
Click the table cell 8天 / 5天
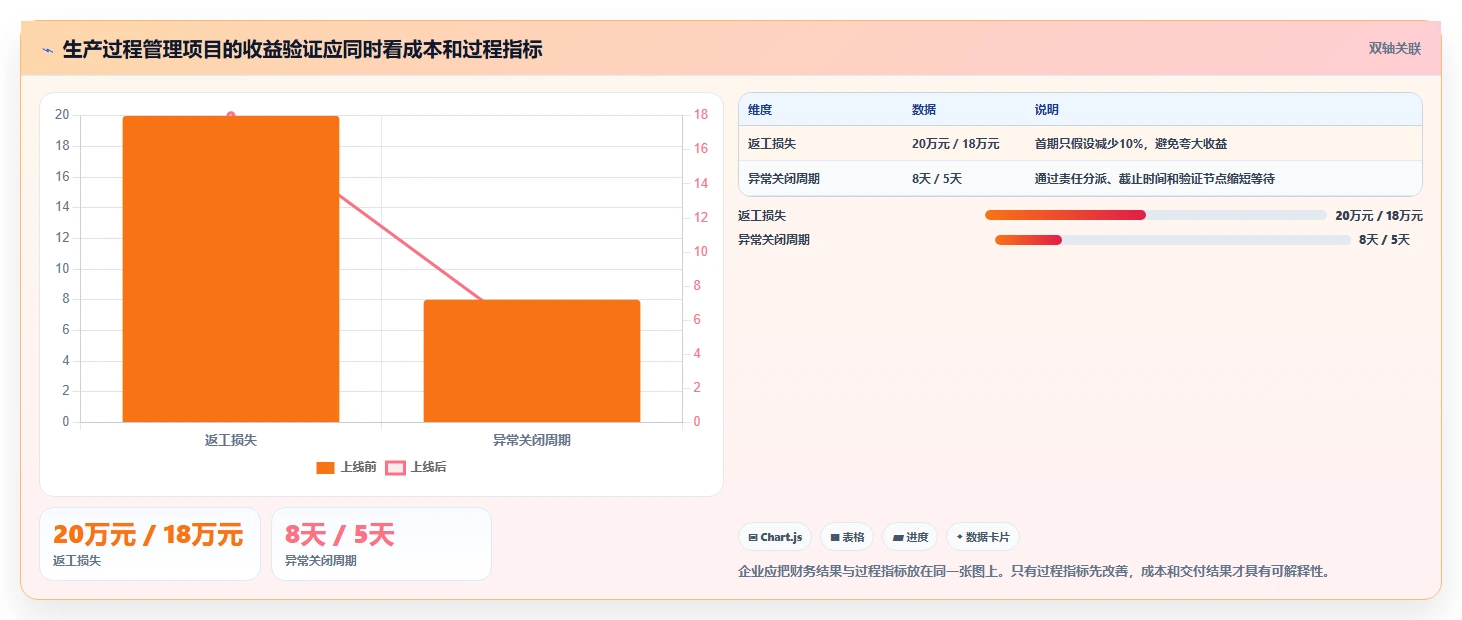click(x=937, y=179)
